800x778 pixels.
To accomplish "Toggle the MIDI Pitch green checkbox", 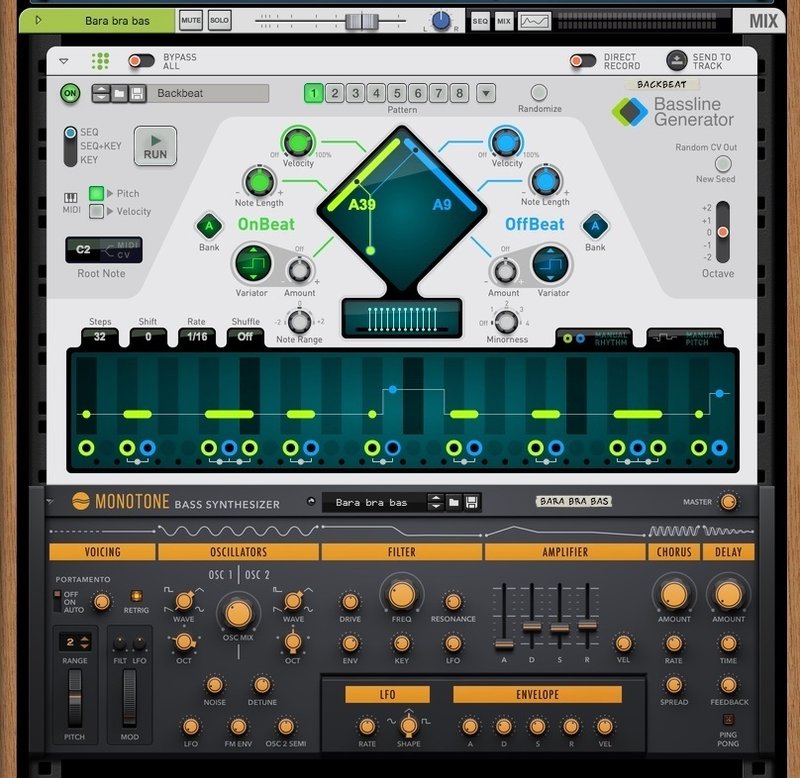I will [x=96, y=193].
